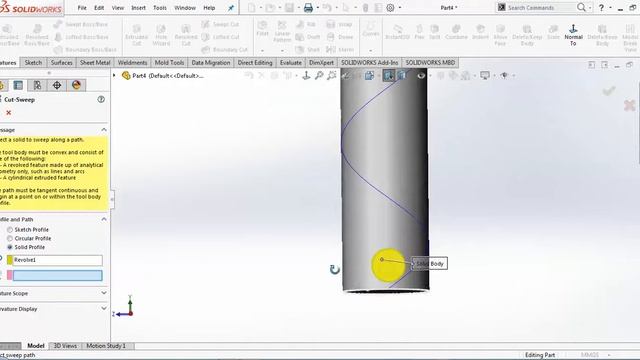Click the Part4 part icon in flyout tree
Image resolution: width=640 pixels, height=360 pixels.
126,76
